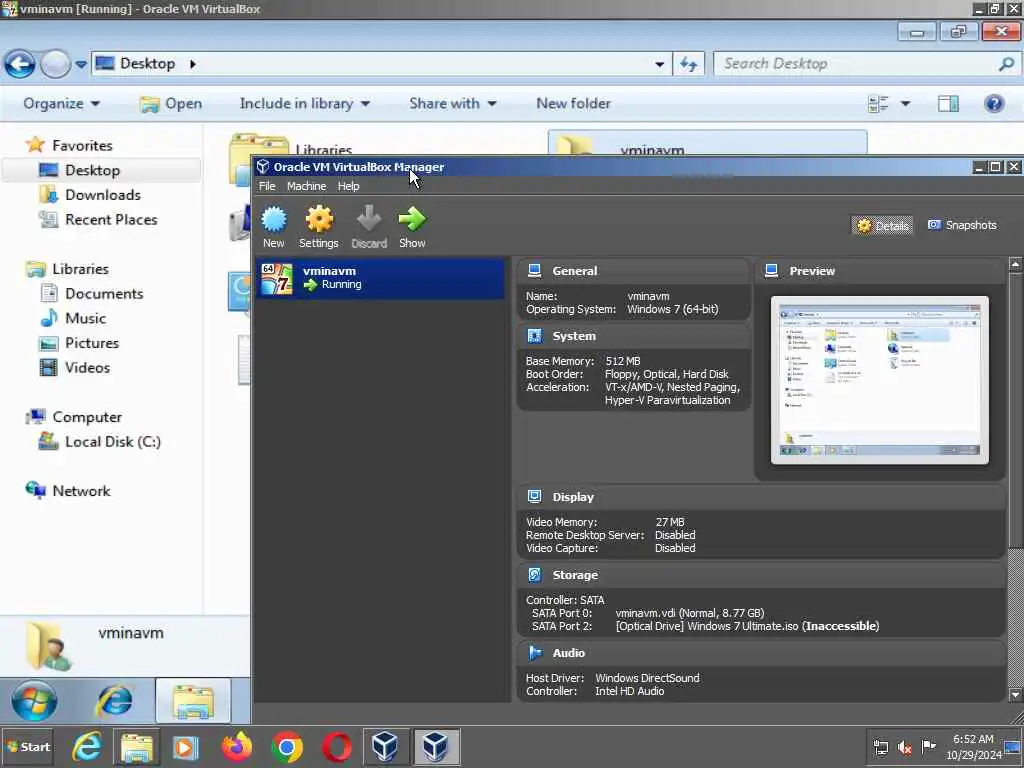Select Desktop in navigation pane
This screenshot has height=768, width=1024.
tap(92, 170)
